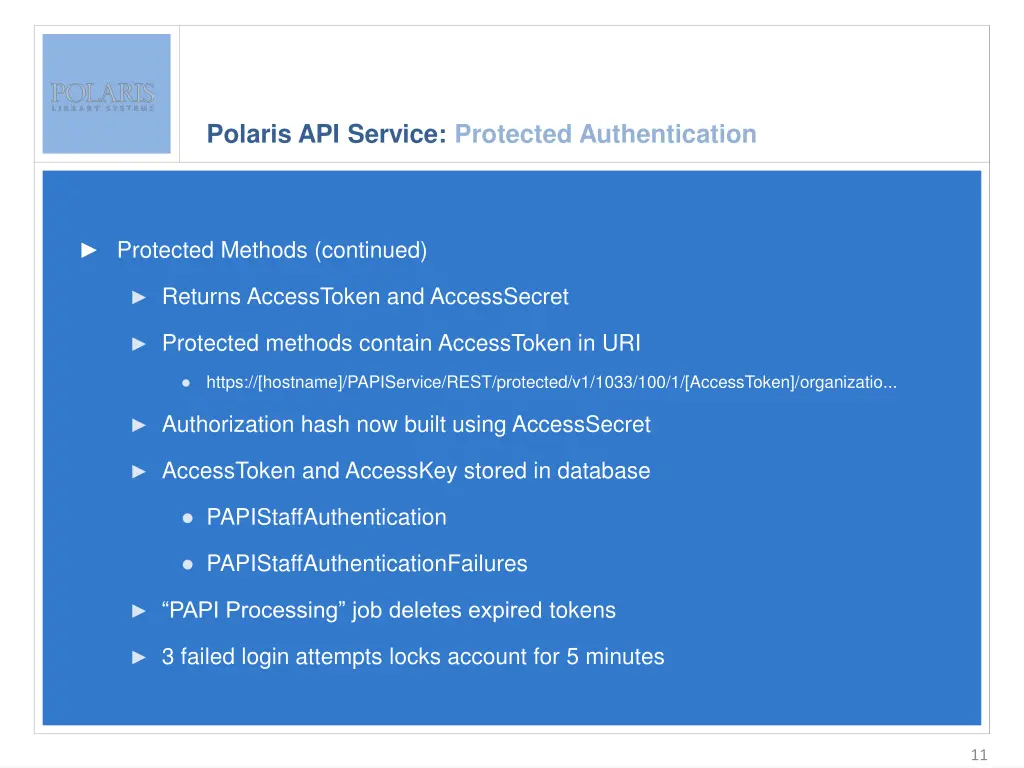
Task: Click the PAPIStaffAuthenticationFailures text
Action: pos(366,564)
